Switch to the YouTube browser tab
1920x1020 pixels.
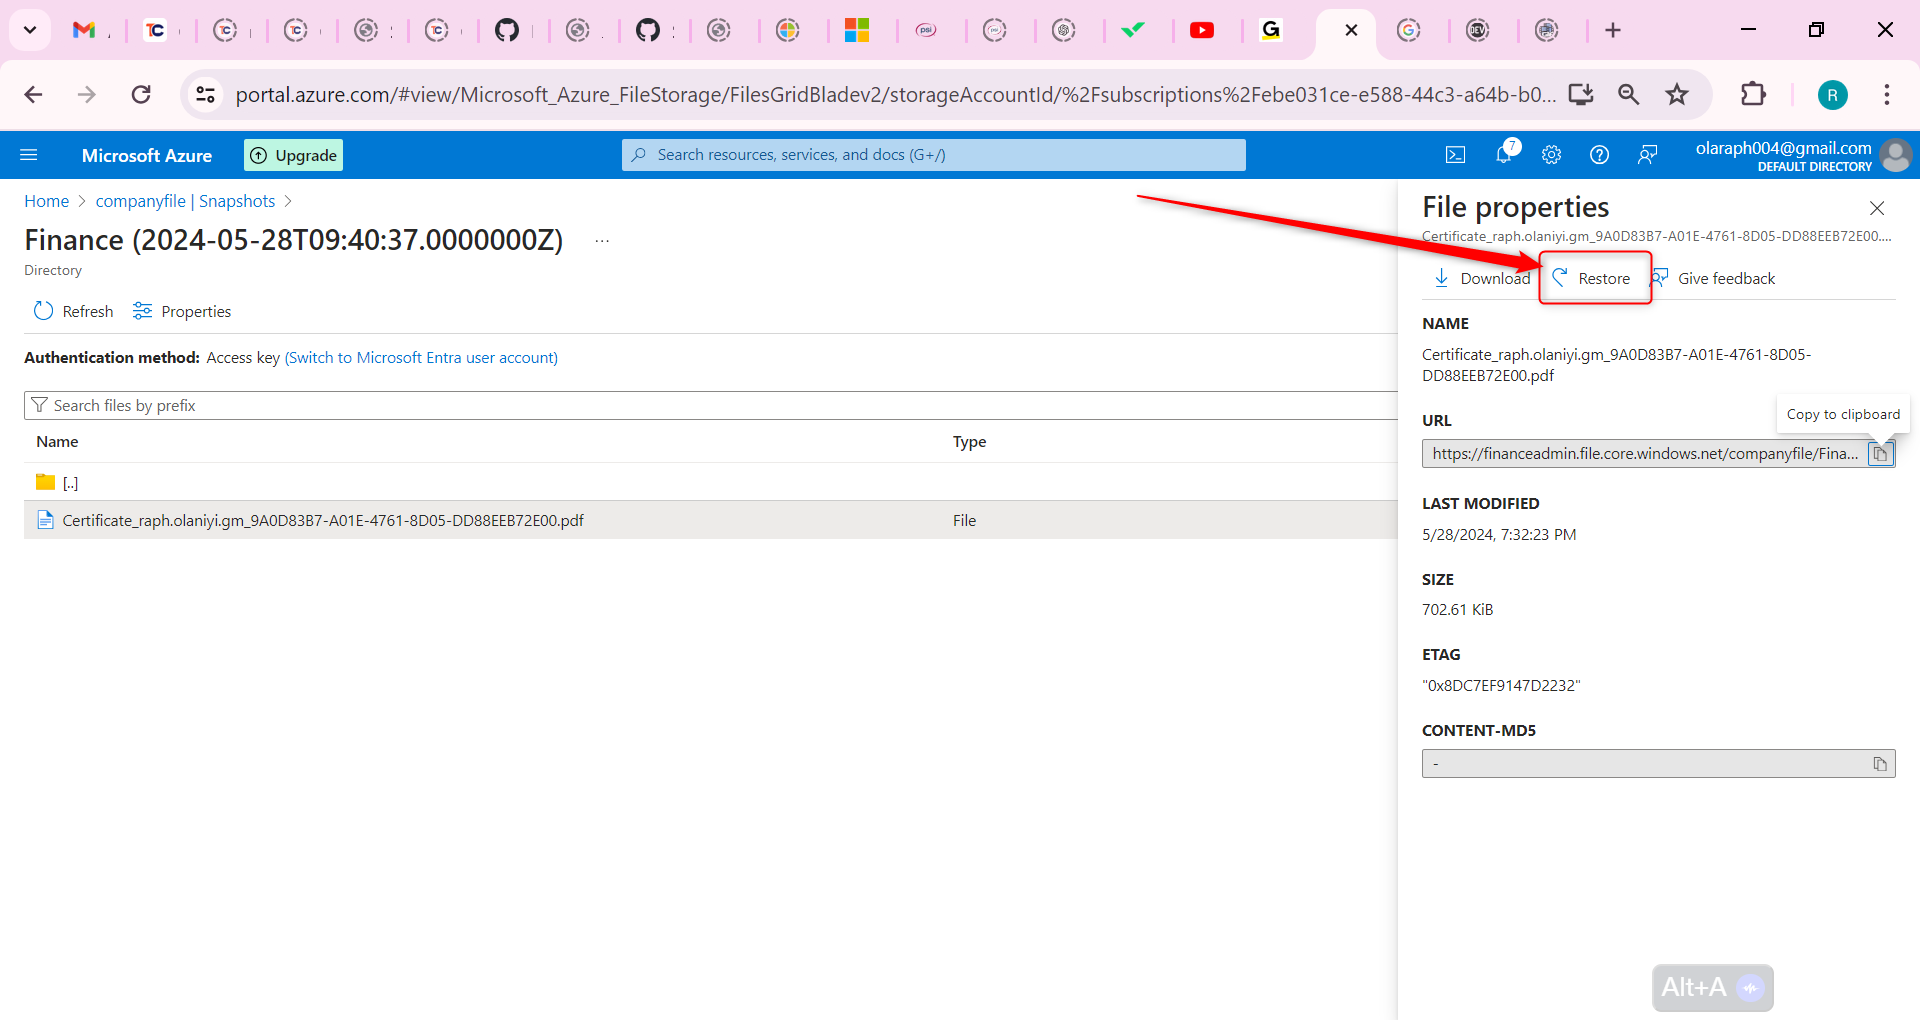coord(1202,30)
